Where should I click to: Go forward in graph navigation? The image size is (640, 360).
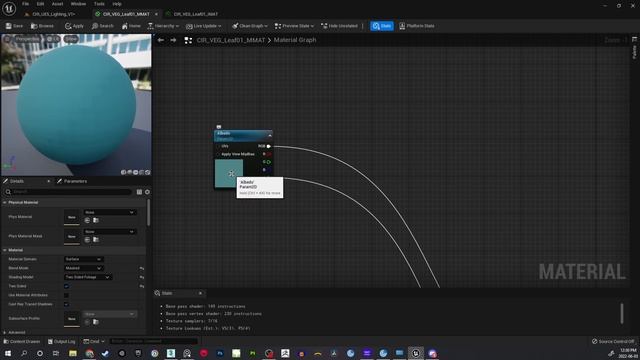point(173,40)
